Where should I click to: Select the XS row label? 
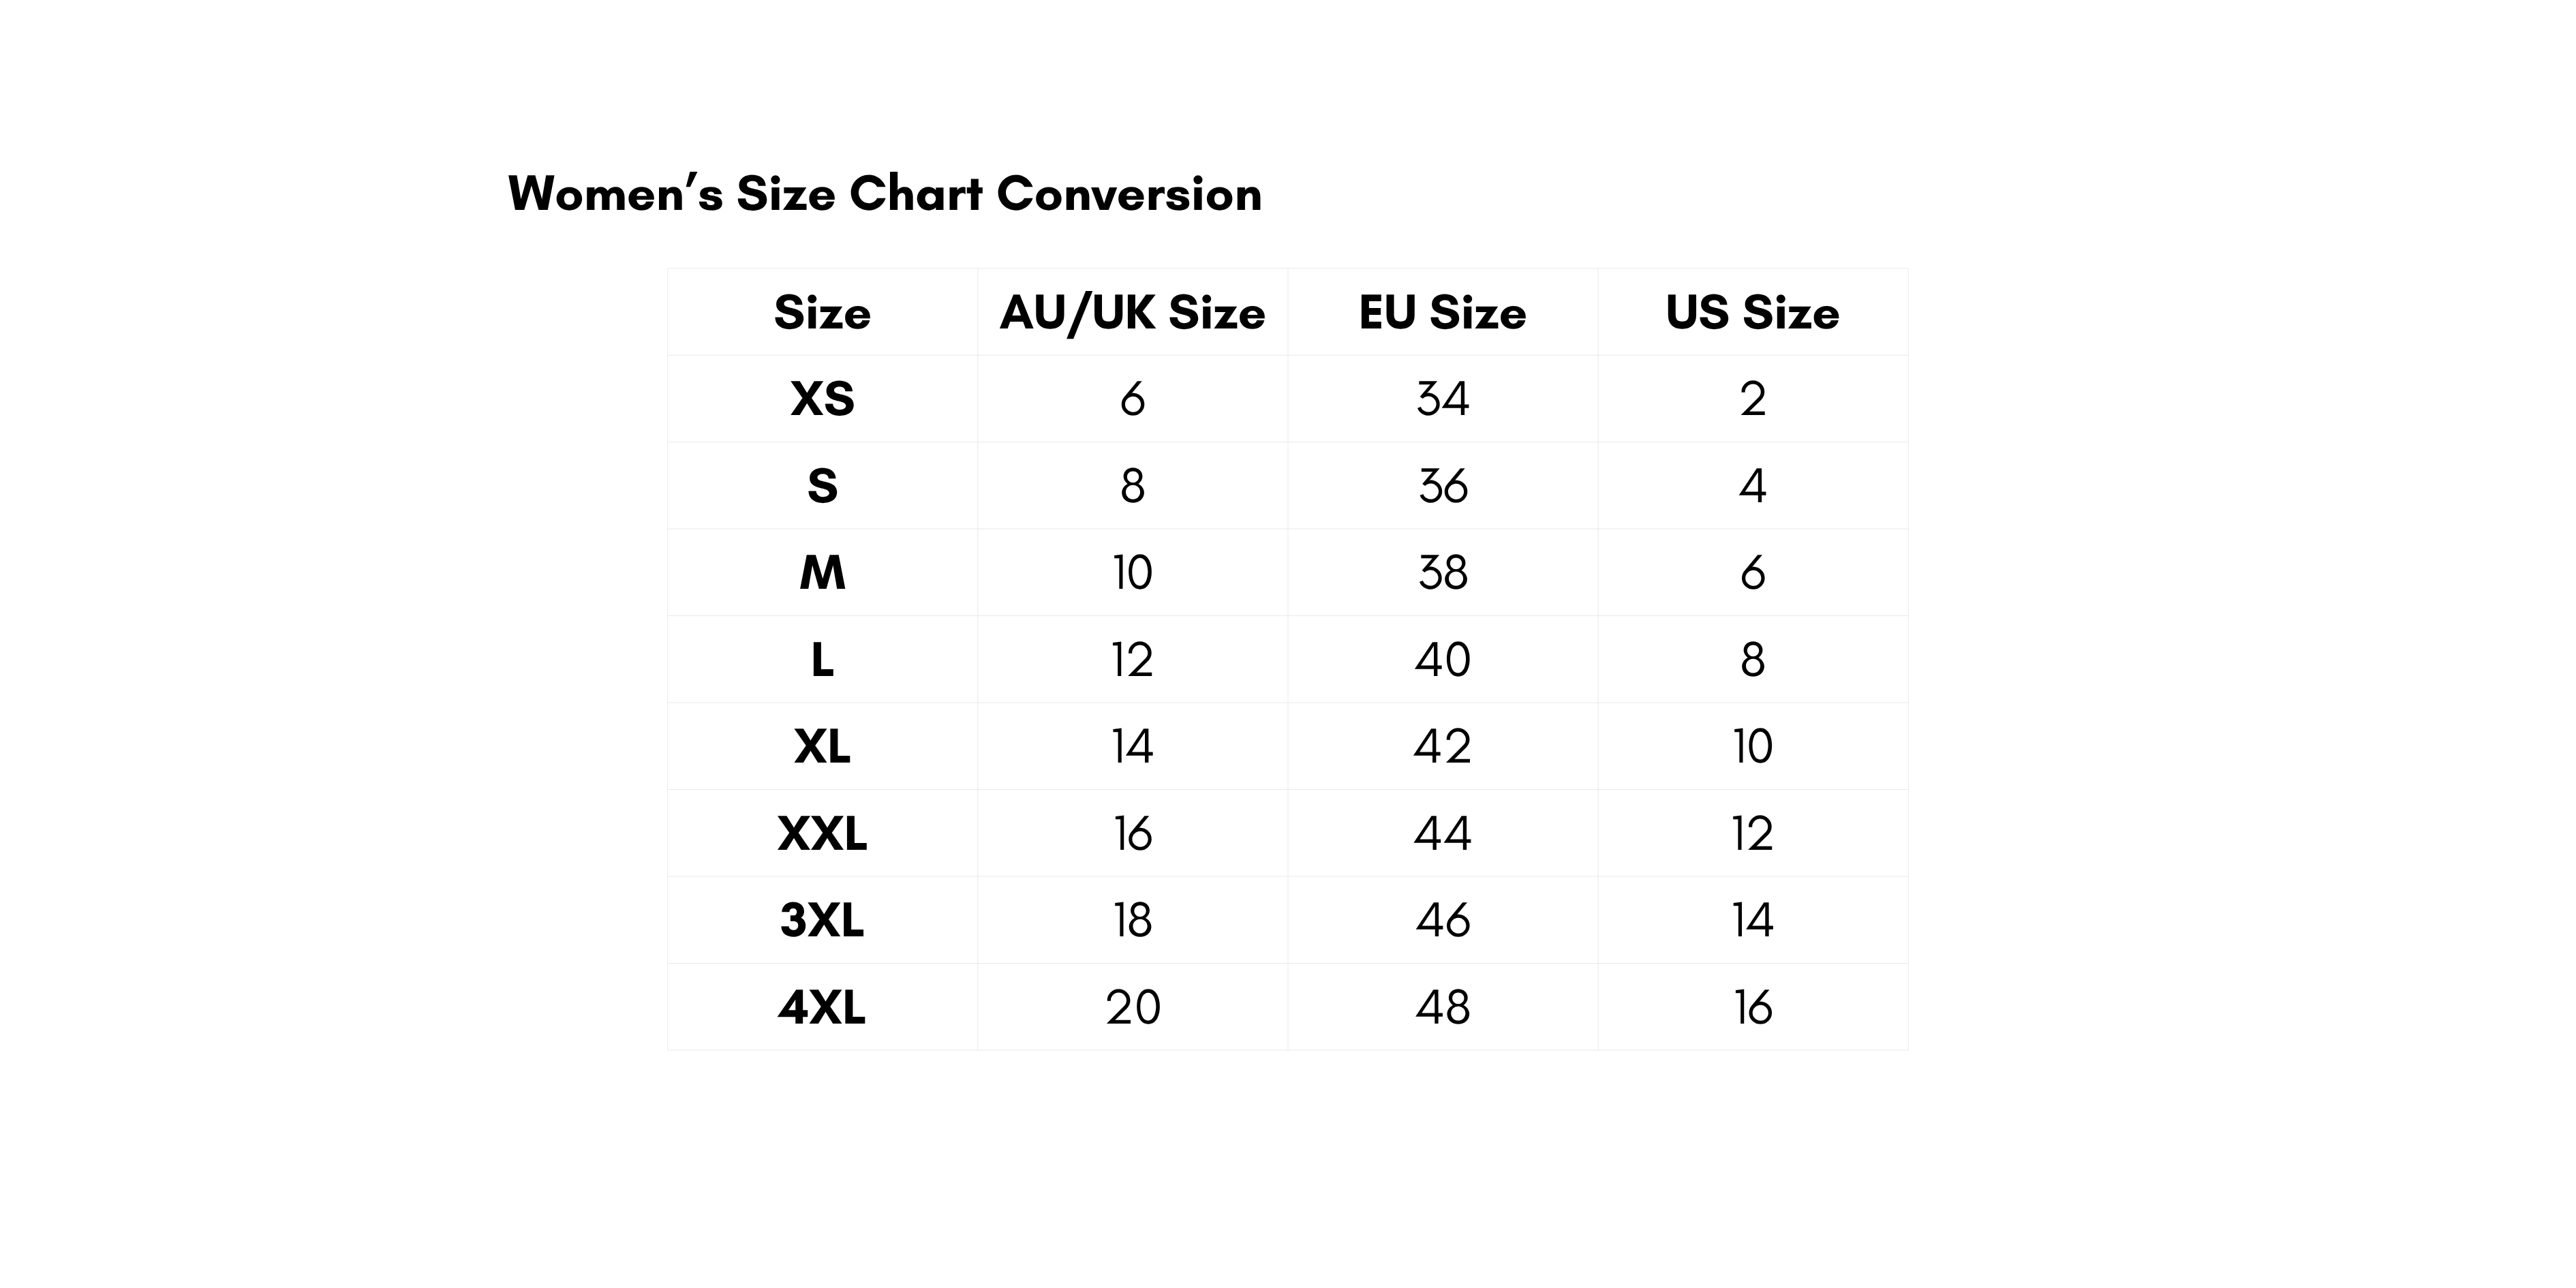pyautogui.click(x=822, y=399)
